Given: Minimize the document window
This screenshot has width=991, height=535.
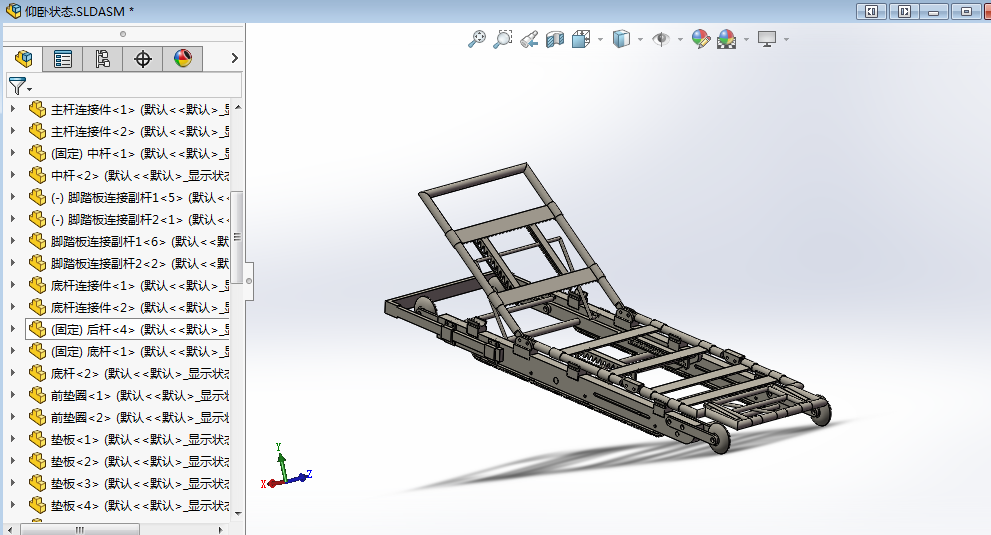Looking at the screenshot, I should [934, 11].
